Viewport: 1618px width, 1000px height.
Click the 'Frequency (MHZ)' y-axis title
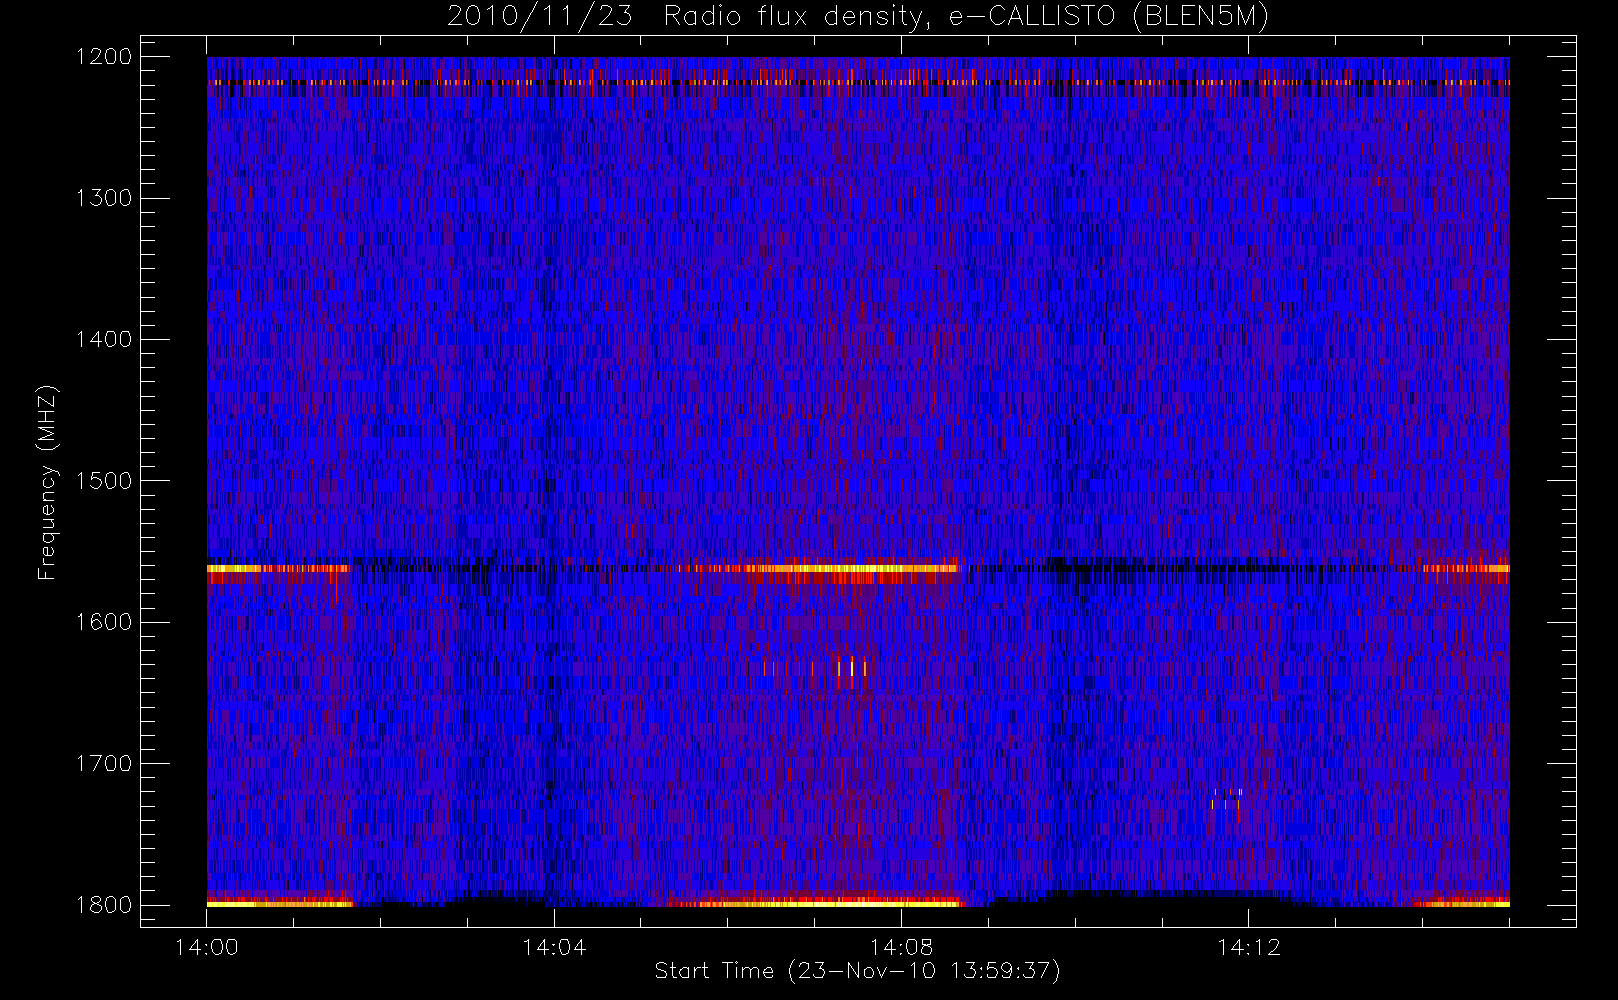point(47,482)
